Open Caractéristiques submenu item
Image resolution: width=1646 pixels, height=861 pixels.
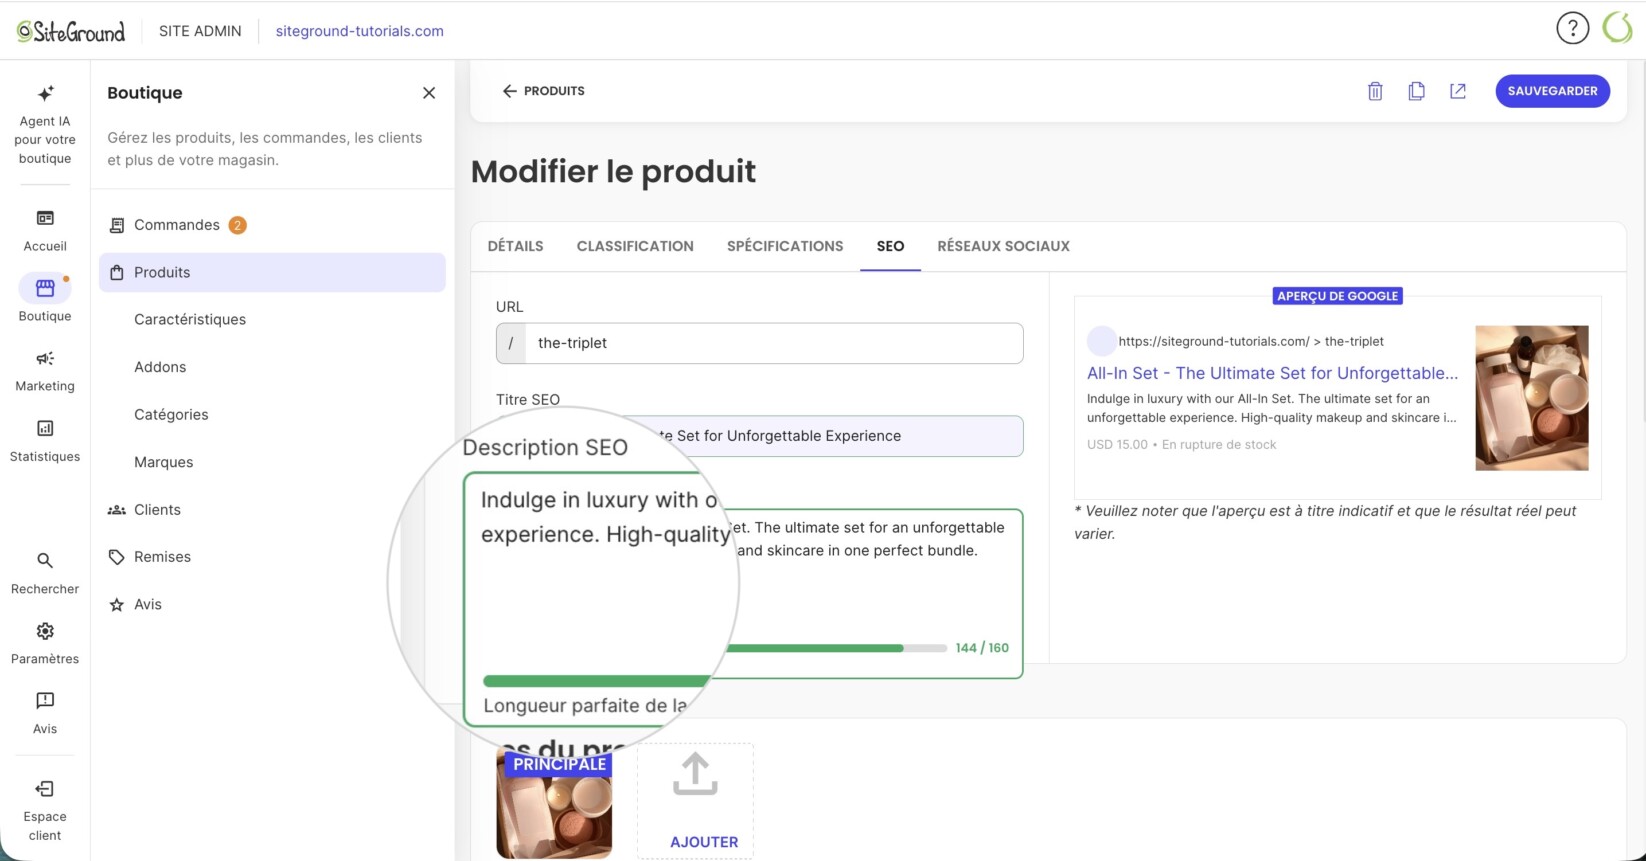point(190,319)
